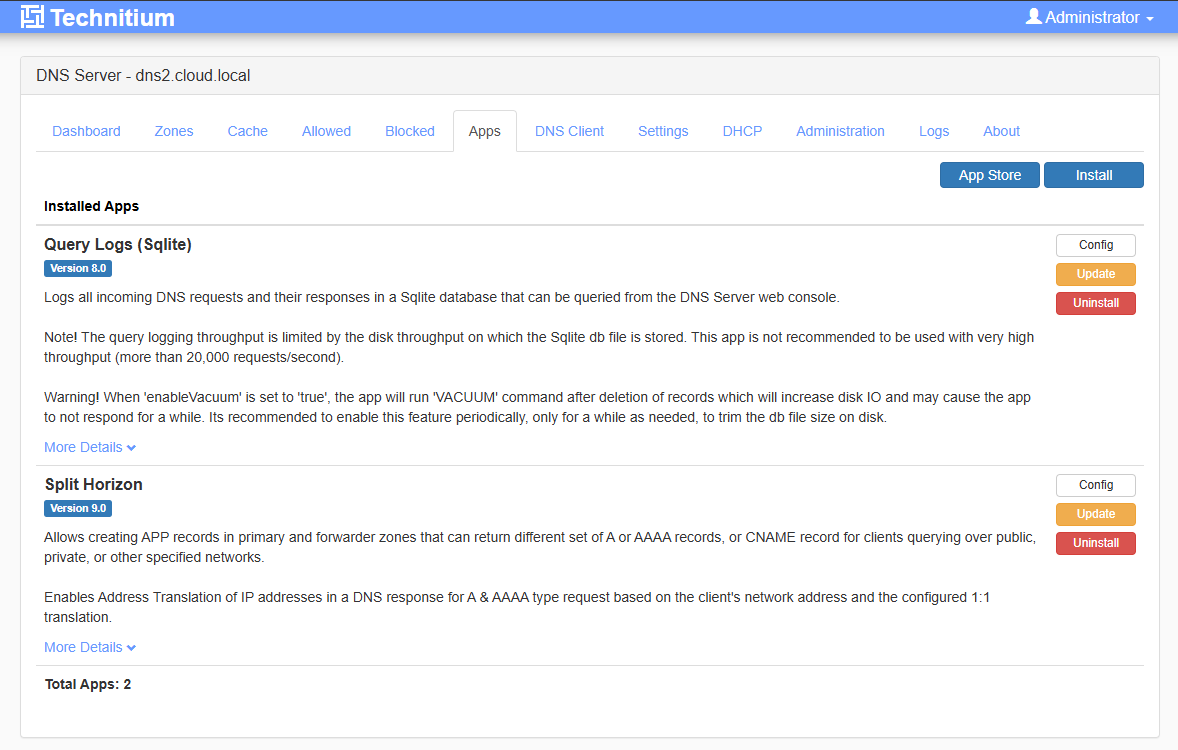This screenshot has height=750, width=1178.
Task: Click the Install button
Action: click(1093, 175)
